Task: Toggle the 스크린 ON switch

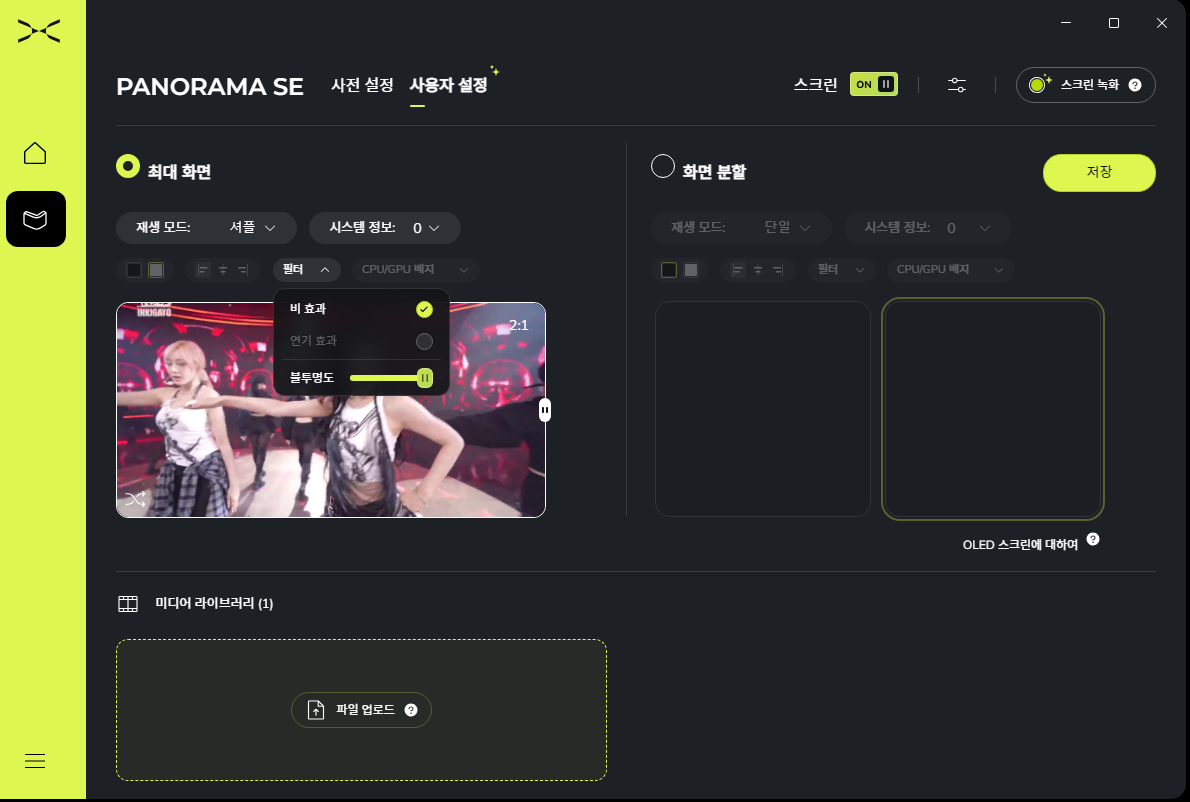Action: pyautogui.click(x=874, y=84)
